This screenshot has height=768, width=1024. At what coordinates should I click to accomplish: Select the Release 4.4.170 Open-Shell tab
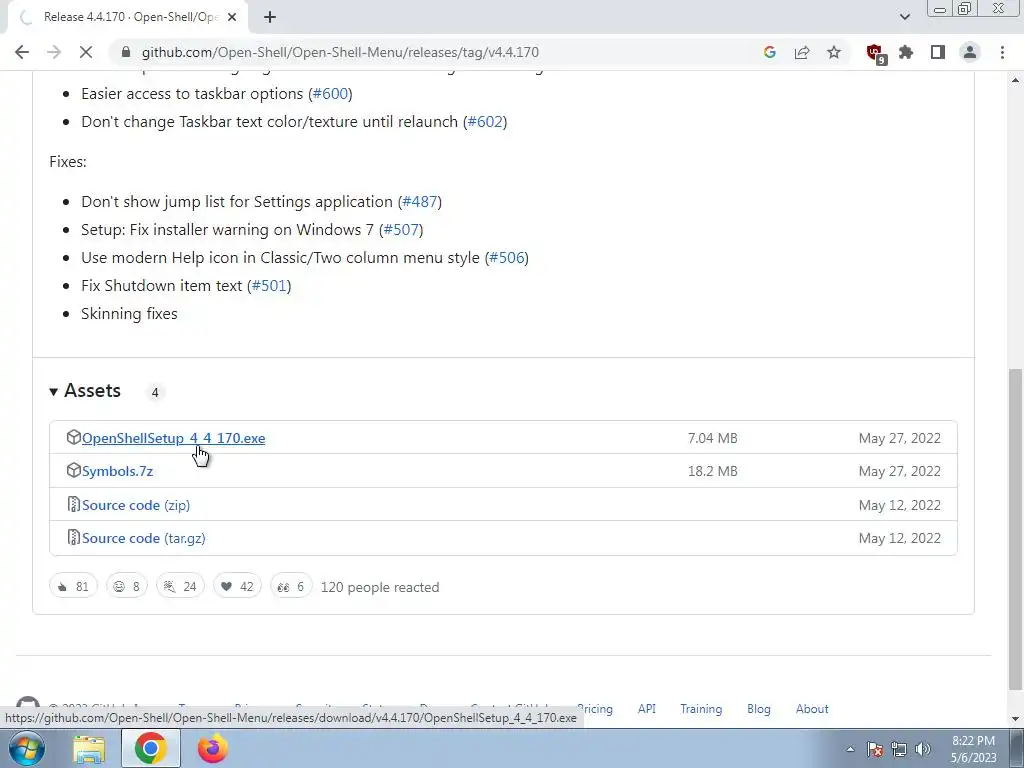pos(128,18)
